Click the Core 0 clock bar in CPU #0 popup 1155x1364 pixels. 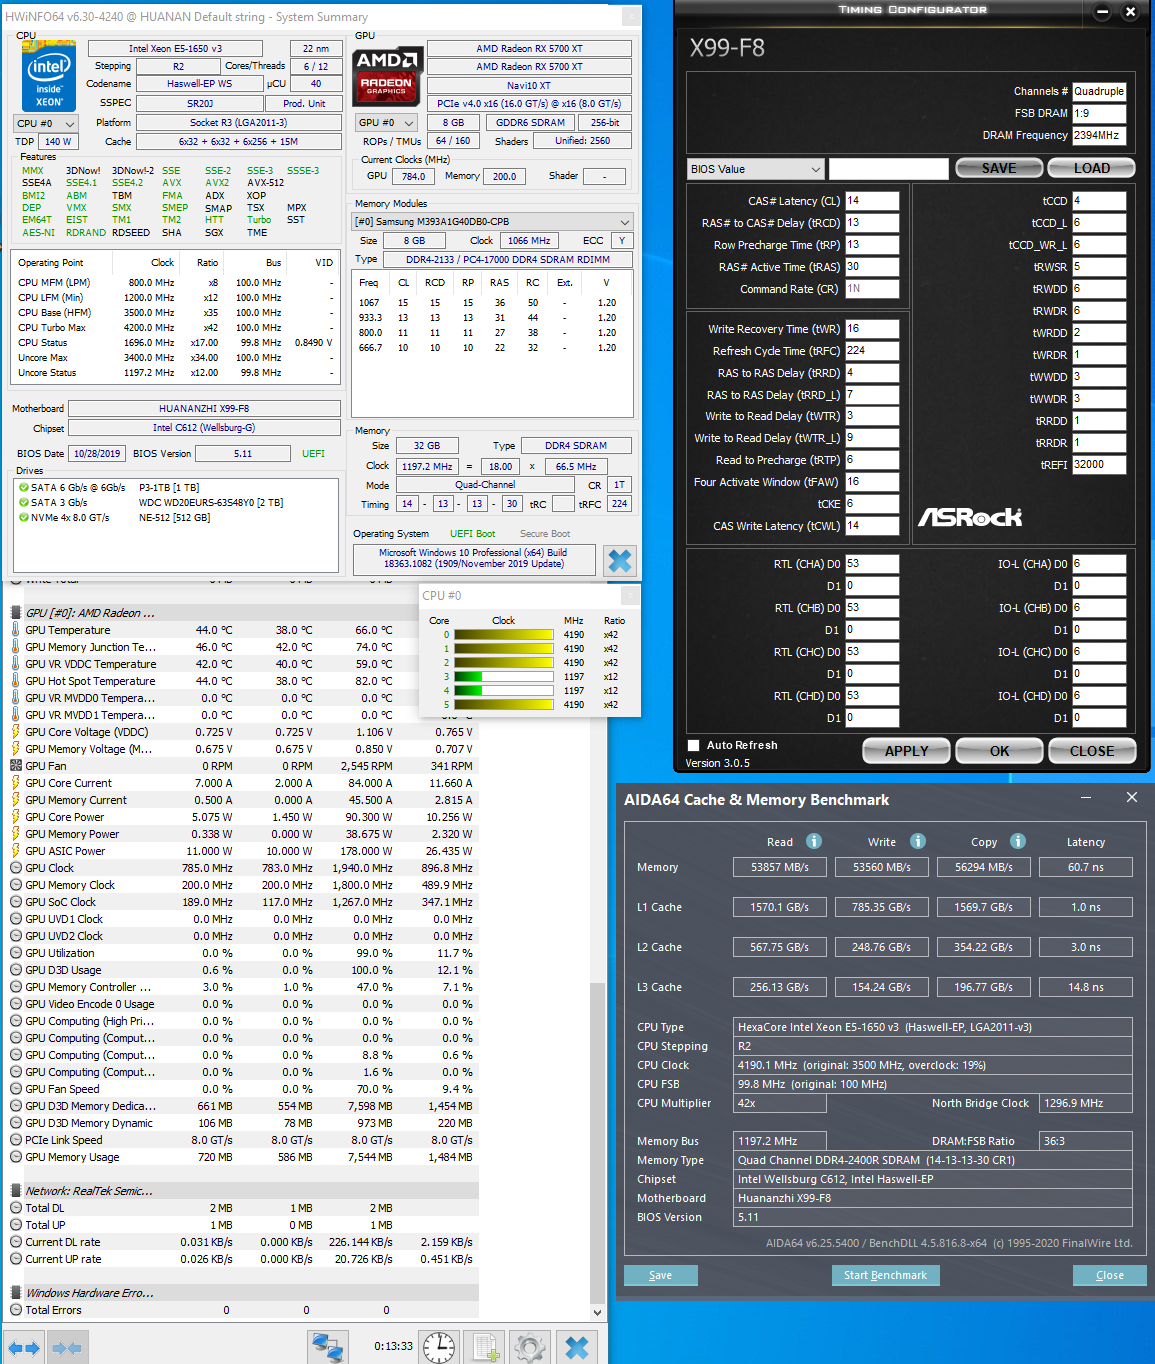point(504,634)
